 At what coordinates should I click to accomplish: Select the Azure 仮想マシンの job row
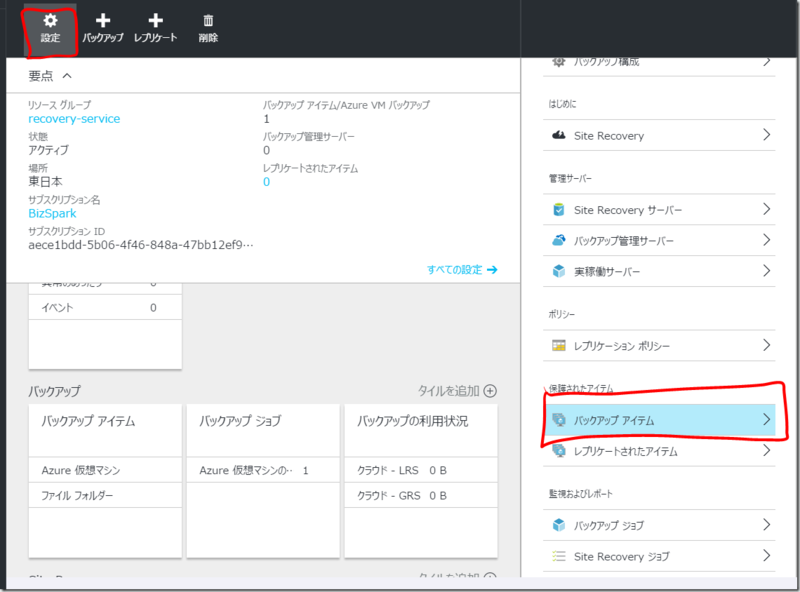coord(263,470)
